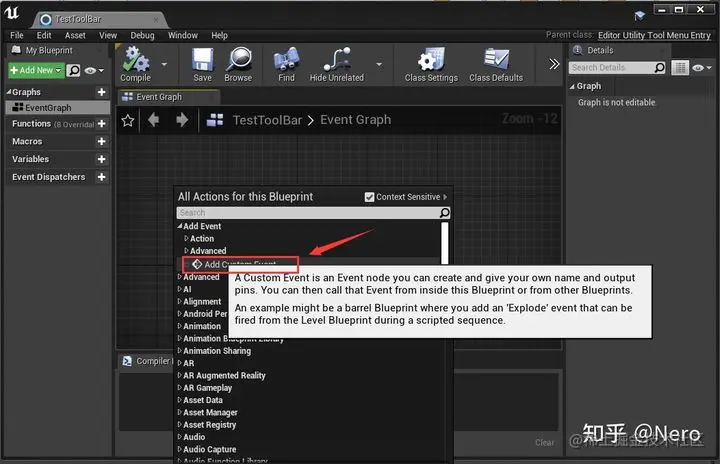Toggle Hide Unrelated in the toolbar
Viewport: 720px width, 464px height.
[337, 64]
